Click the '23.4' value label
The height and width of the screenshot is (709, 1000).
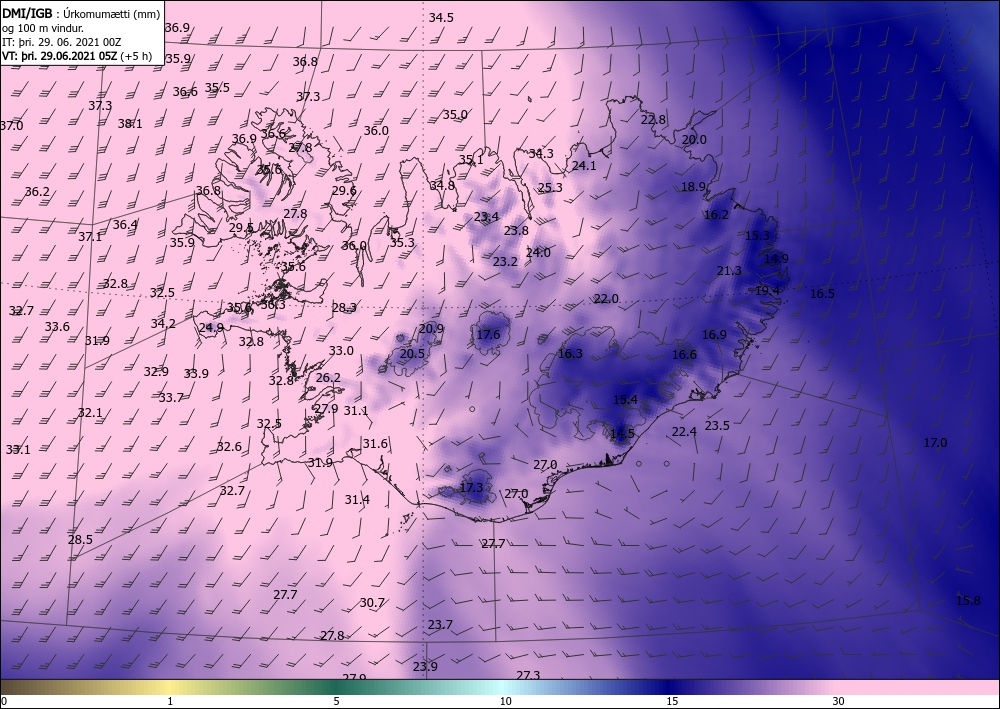pos(486,217)
